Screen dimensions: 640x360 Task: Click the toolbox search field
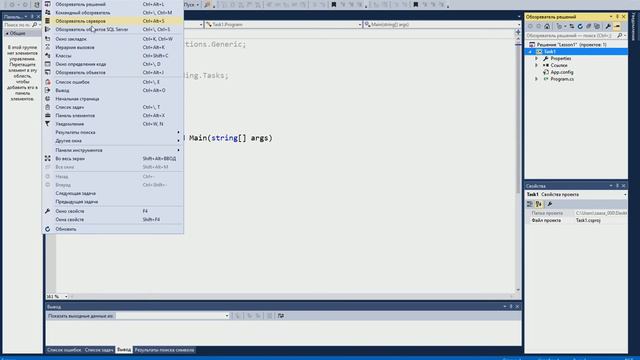[x=21, y=25]
